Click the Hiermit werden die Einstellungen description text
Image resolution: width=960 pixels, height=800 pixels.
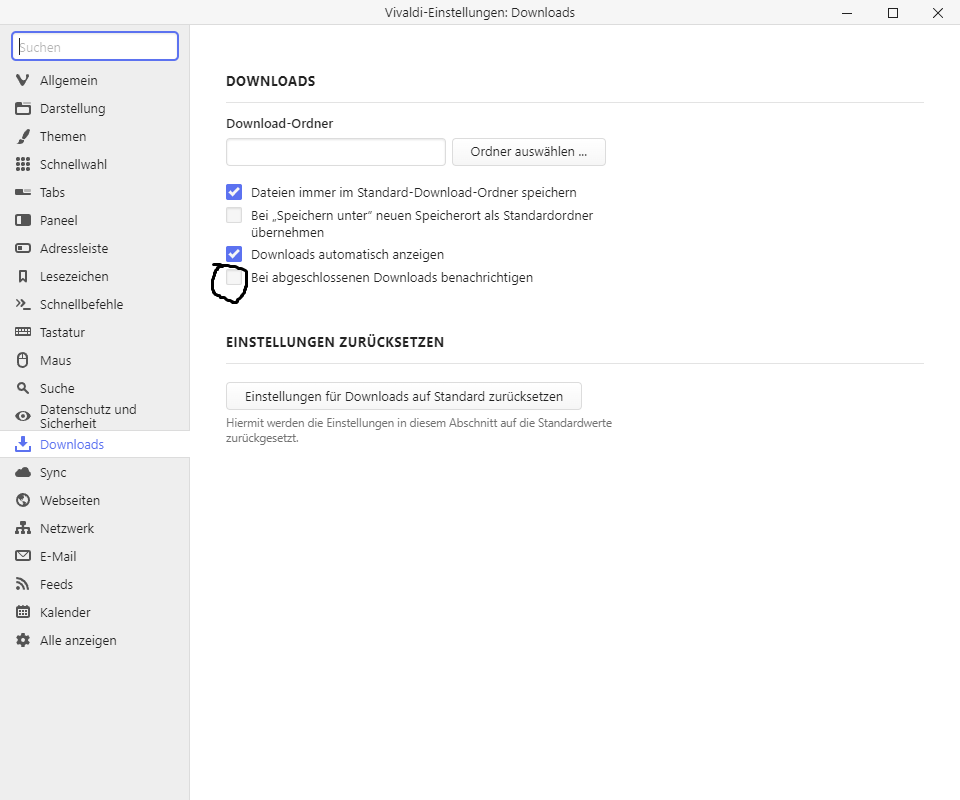coord(419,430)
